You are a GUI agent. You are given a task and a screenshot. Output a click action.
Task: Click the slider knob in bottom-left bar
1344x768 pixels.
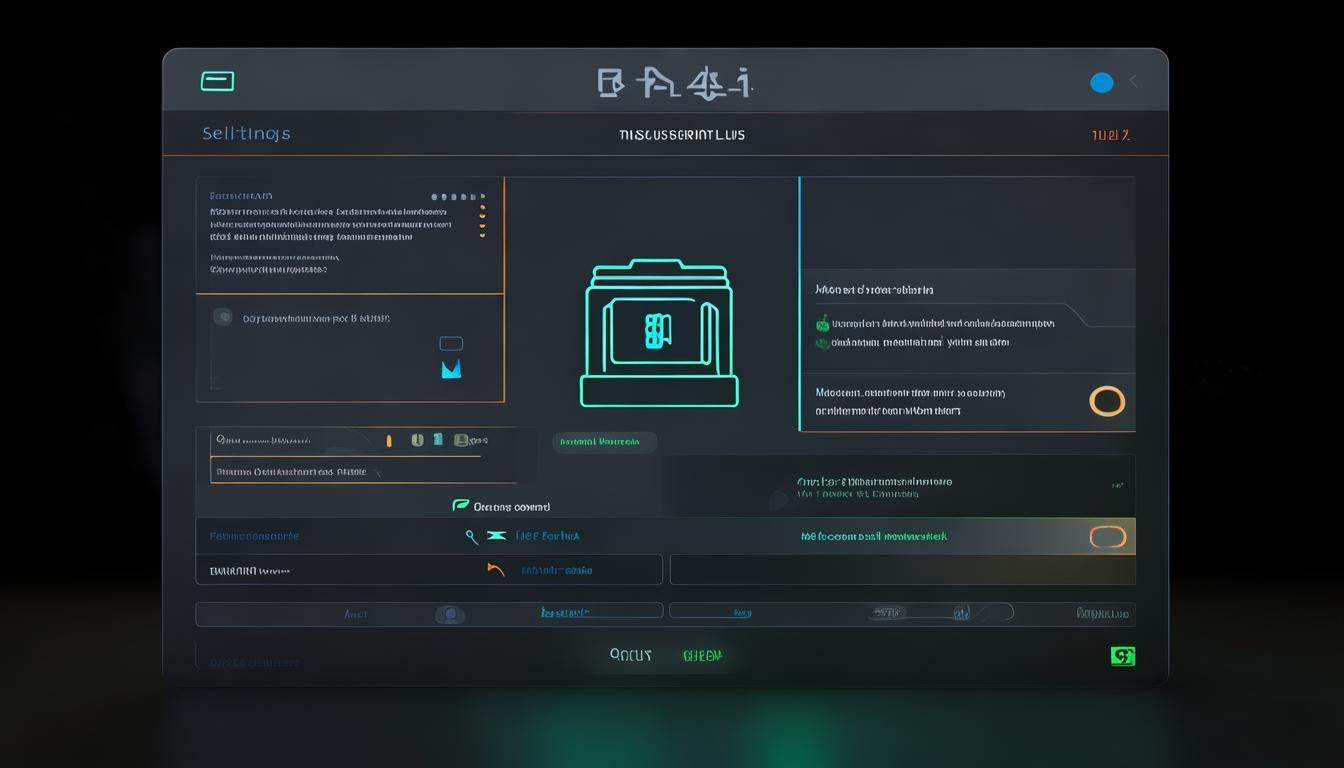click(450, 614)
